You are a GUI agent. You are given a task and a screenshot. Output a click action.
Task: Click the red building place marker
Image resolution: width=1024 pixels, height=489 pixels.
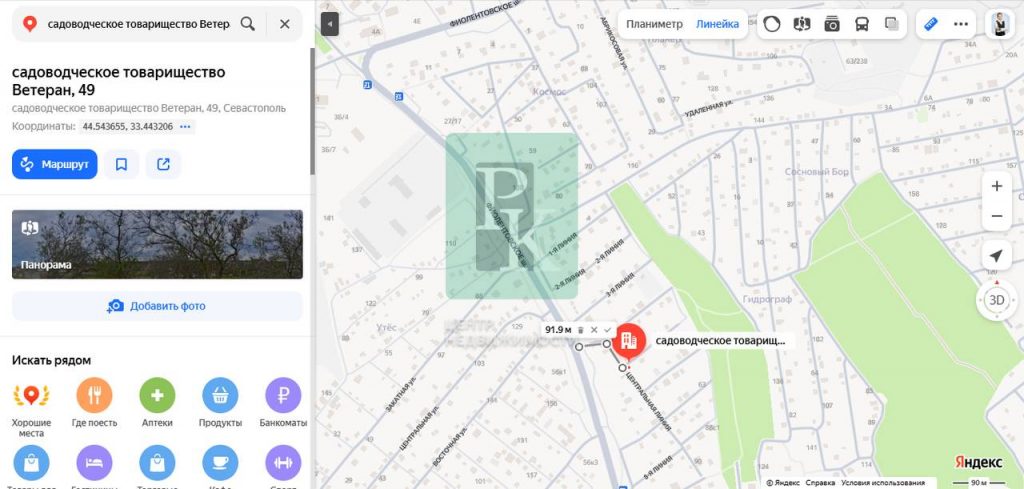click(x=629, y=341)
